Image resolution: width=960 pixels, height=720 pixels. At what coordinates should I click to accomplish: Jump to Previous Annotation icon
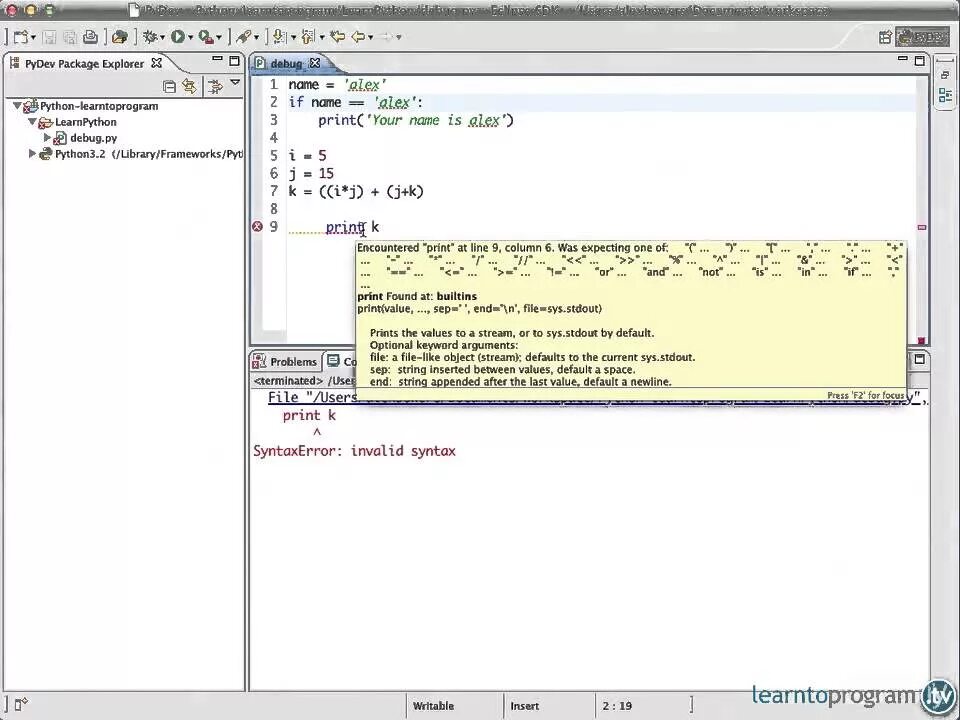click(x=308, y=37)
